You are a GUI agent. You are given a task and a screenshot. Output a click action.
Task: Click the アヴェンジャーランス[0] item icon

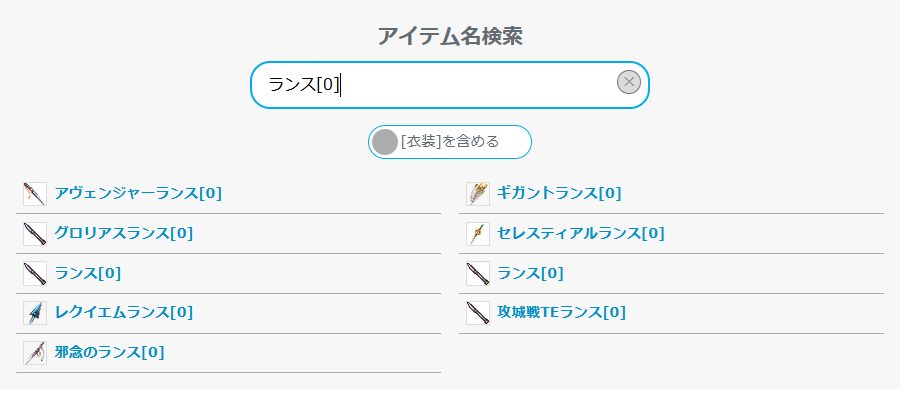click(35, 194)
